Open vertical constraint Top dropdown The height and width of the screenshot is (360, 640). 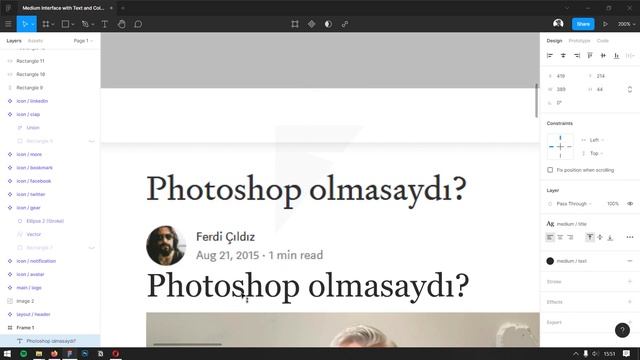click(x=596, y=153)
